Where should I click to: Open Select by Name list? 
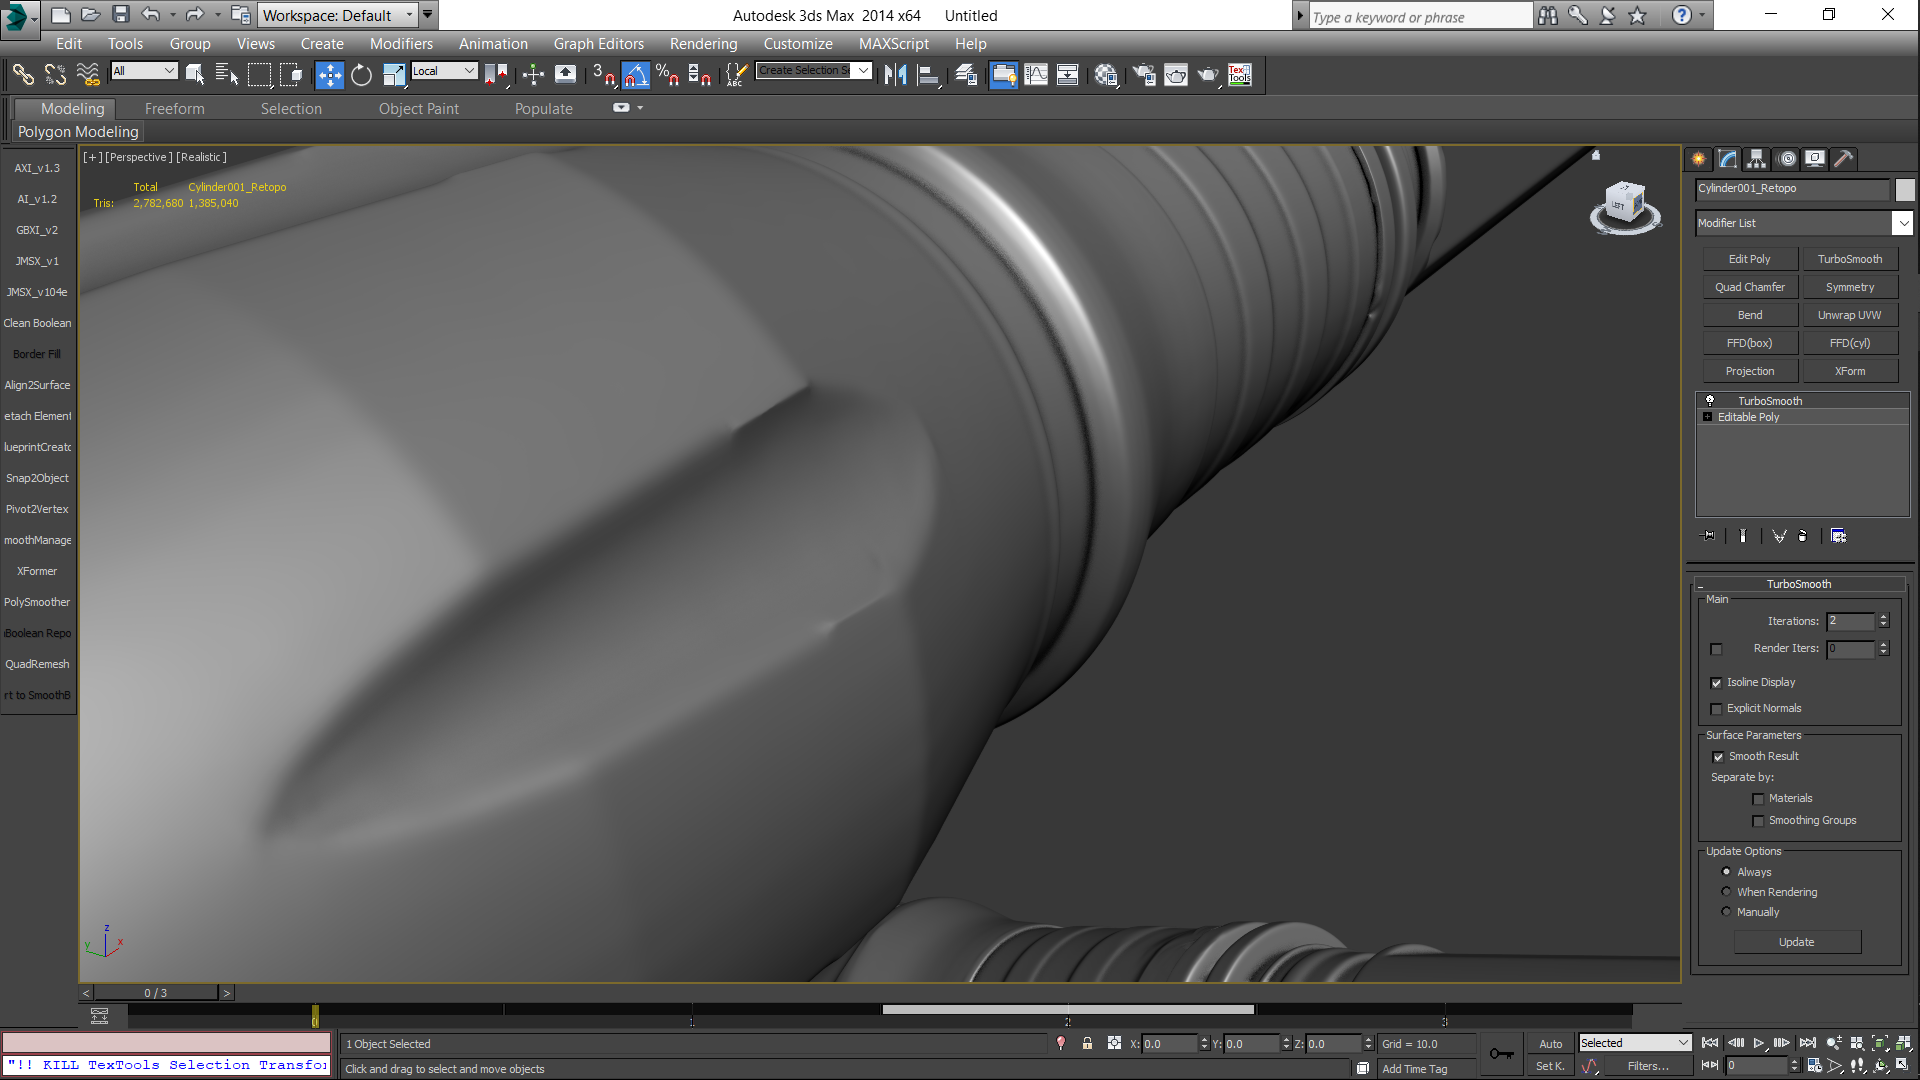(x=227, y=75)
